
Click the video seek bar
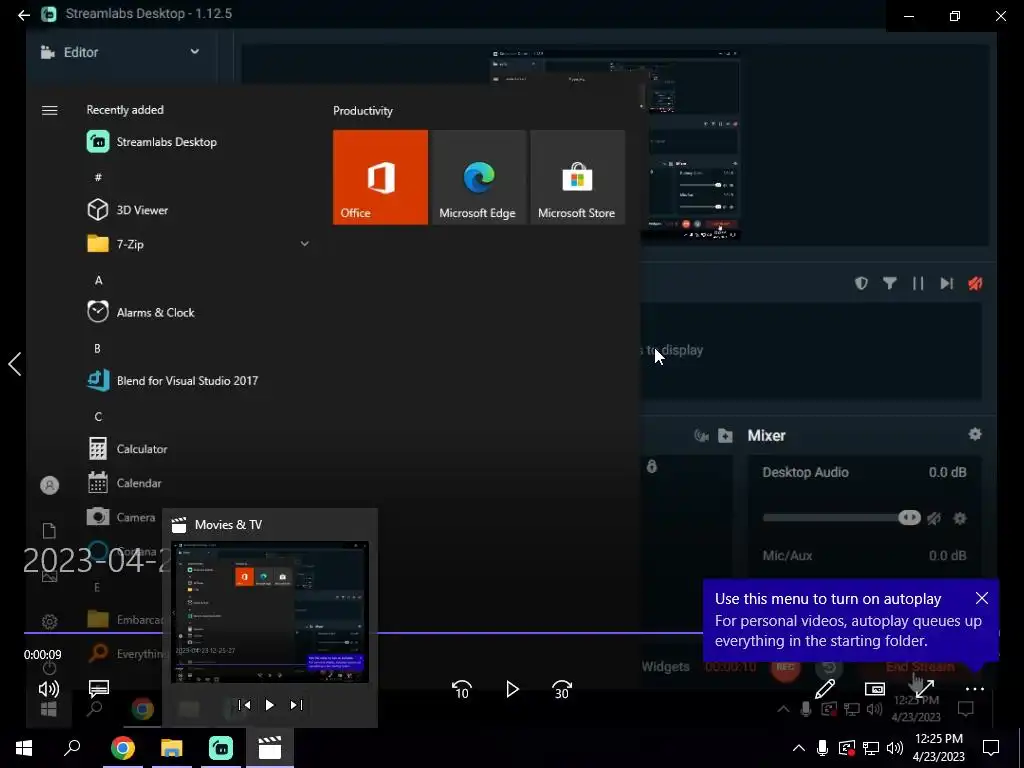pyautogui.click(x=512, y=633)
